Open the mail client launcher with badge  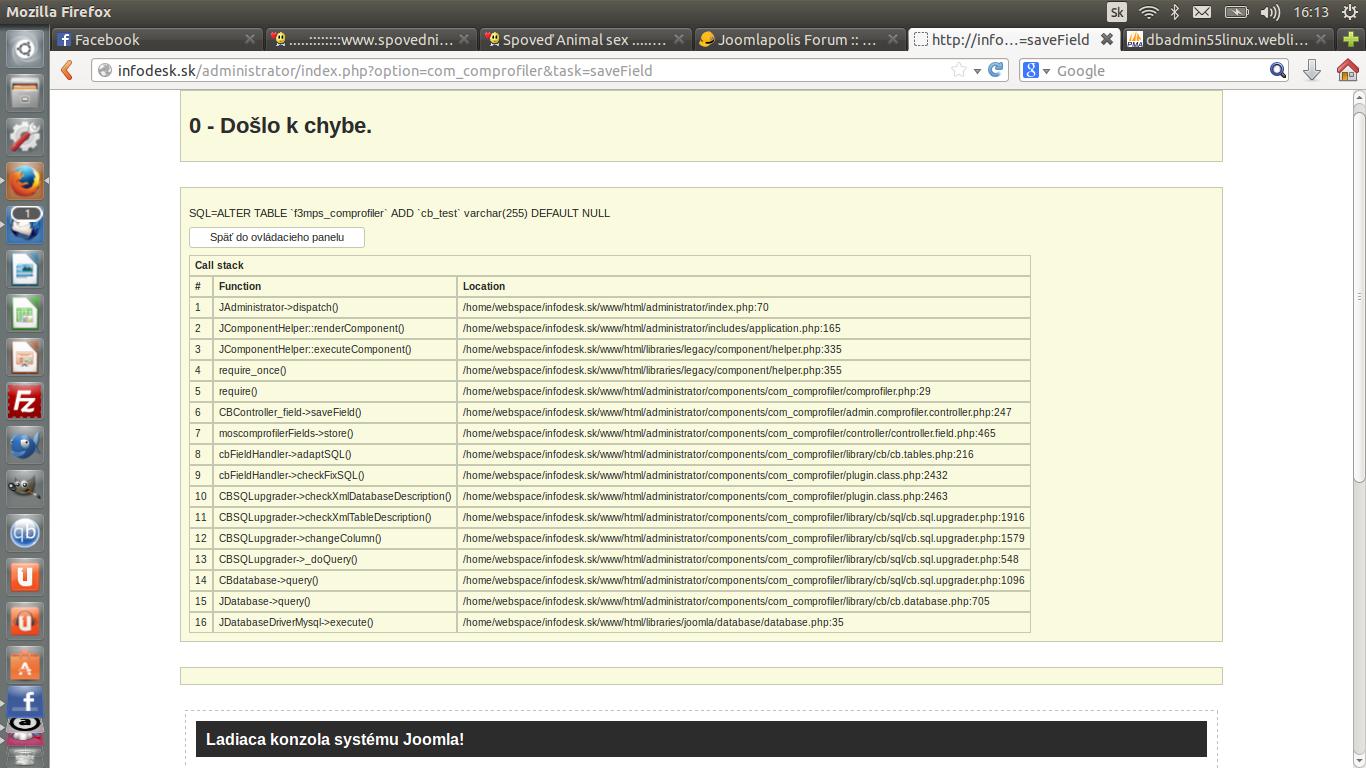pyautogui.click(x=25, y=226)
